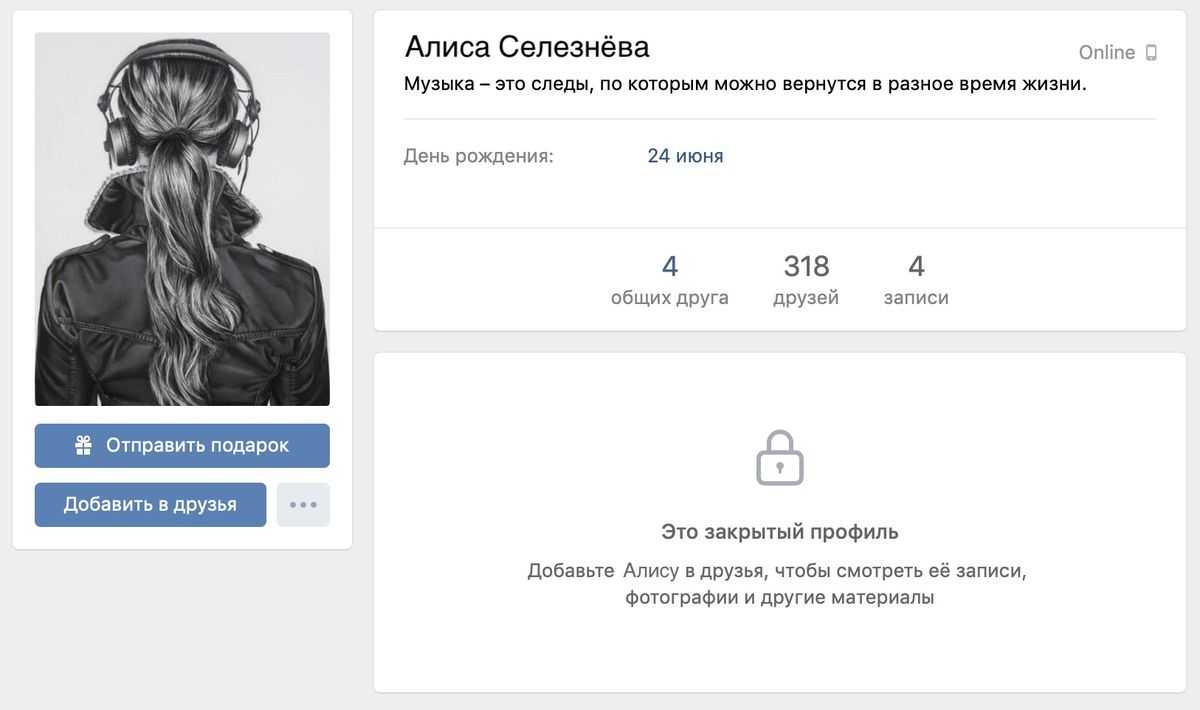Open the 24 июня birthday link
This screenshot has width=1200, height=710.
[x=685, y=156]
